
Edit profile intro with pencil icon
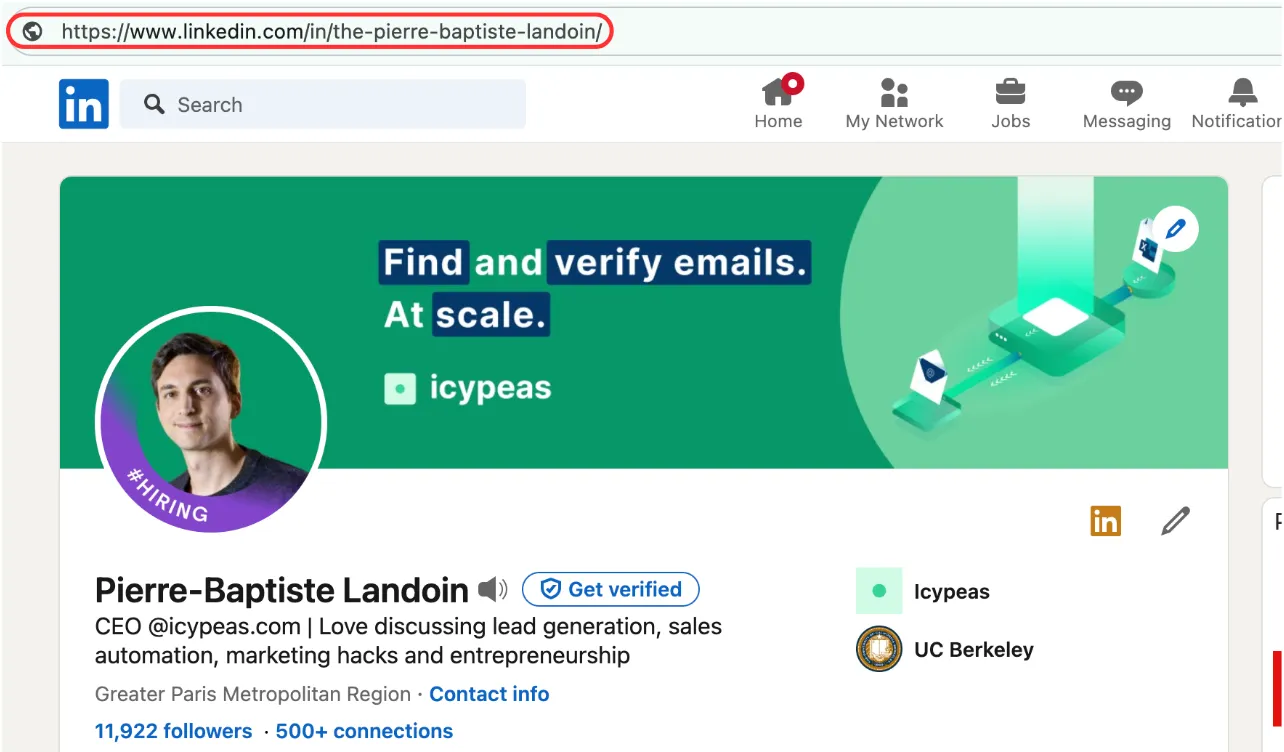pyautogui.click(x=1176, y=521)
